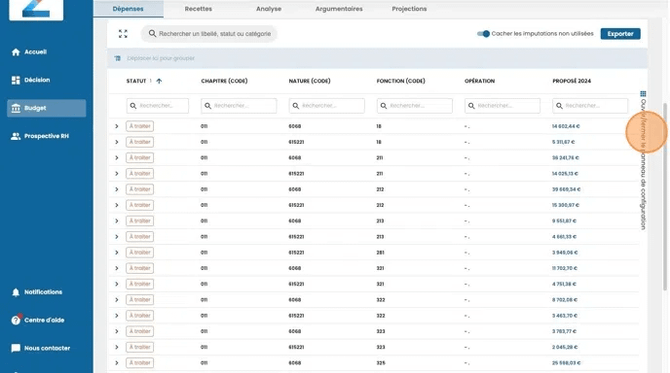Viewport: 670px width, 373px height.
Task: Click the Proposé 2024 filter field
Action: (590, 106)
